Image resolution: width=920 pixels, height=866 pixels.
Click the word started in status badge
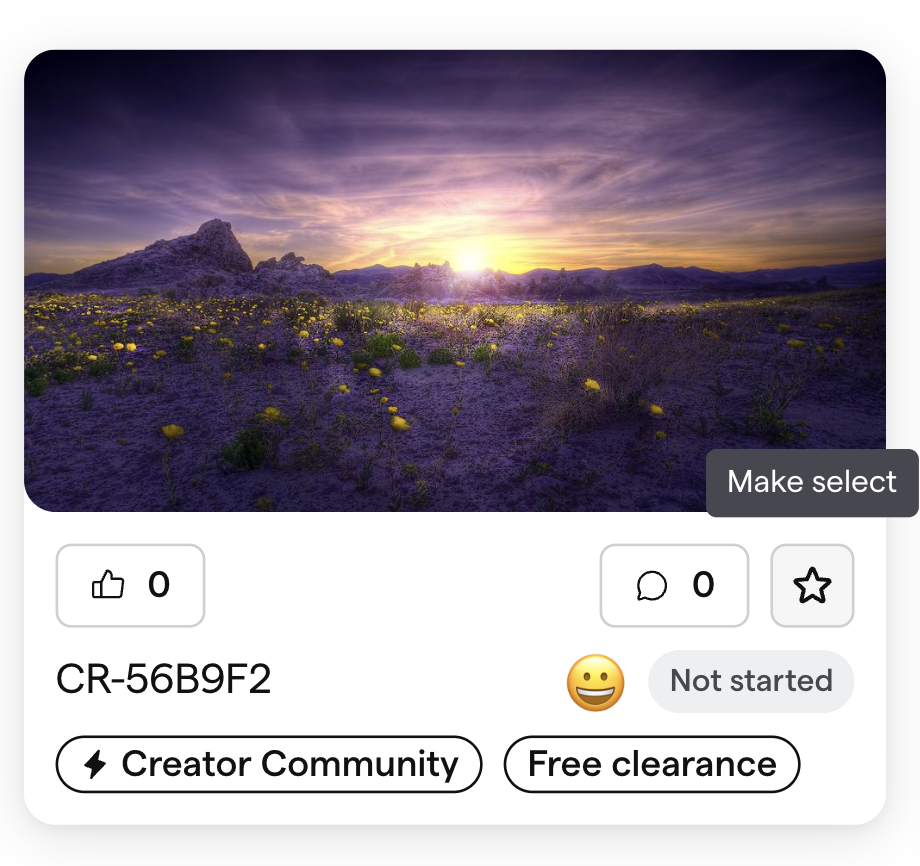click(x=781, y=681)
